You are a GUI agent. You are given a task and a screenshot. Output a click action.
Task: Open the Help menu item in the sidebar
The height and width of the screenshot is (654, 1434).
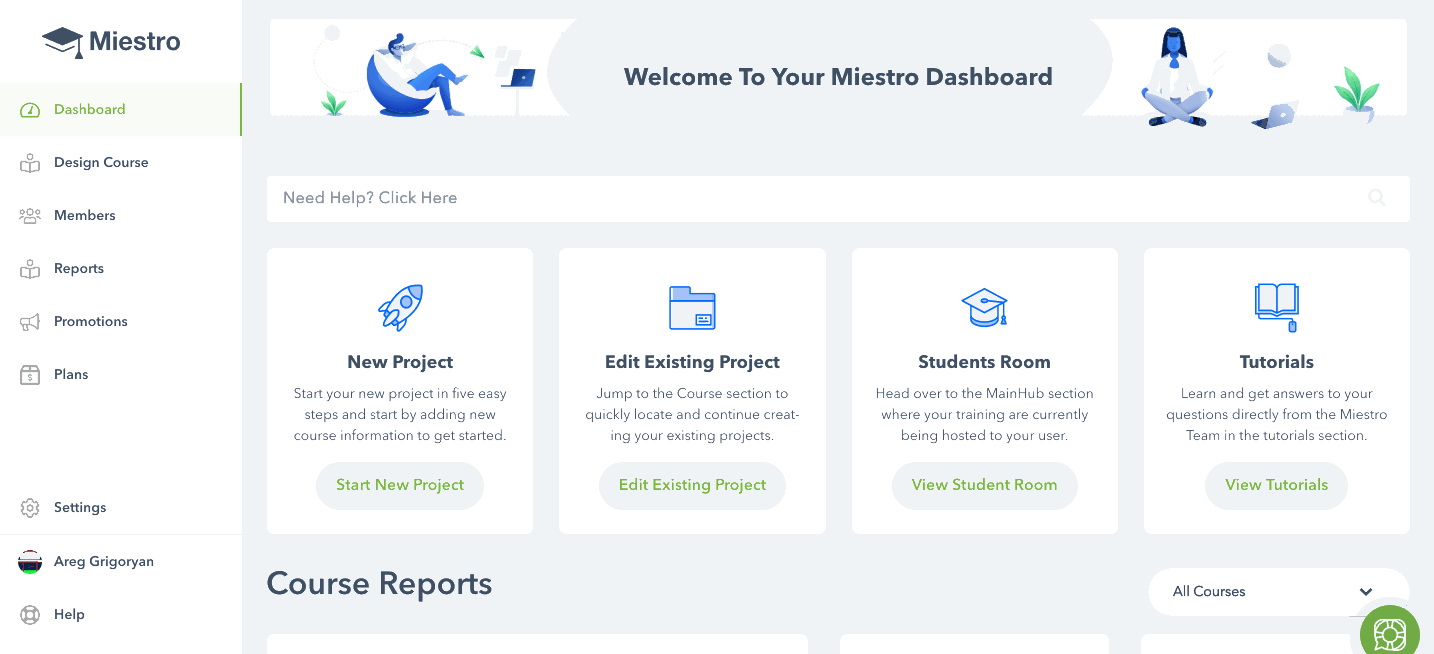tap(120, 615)
